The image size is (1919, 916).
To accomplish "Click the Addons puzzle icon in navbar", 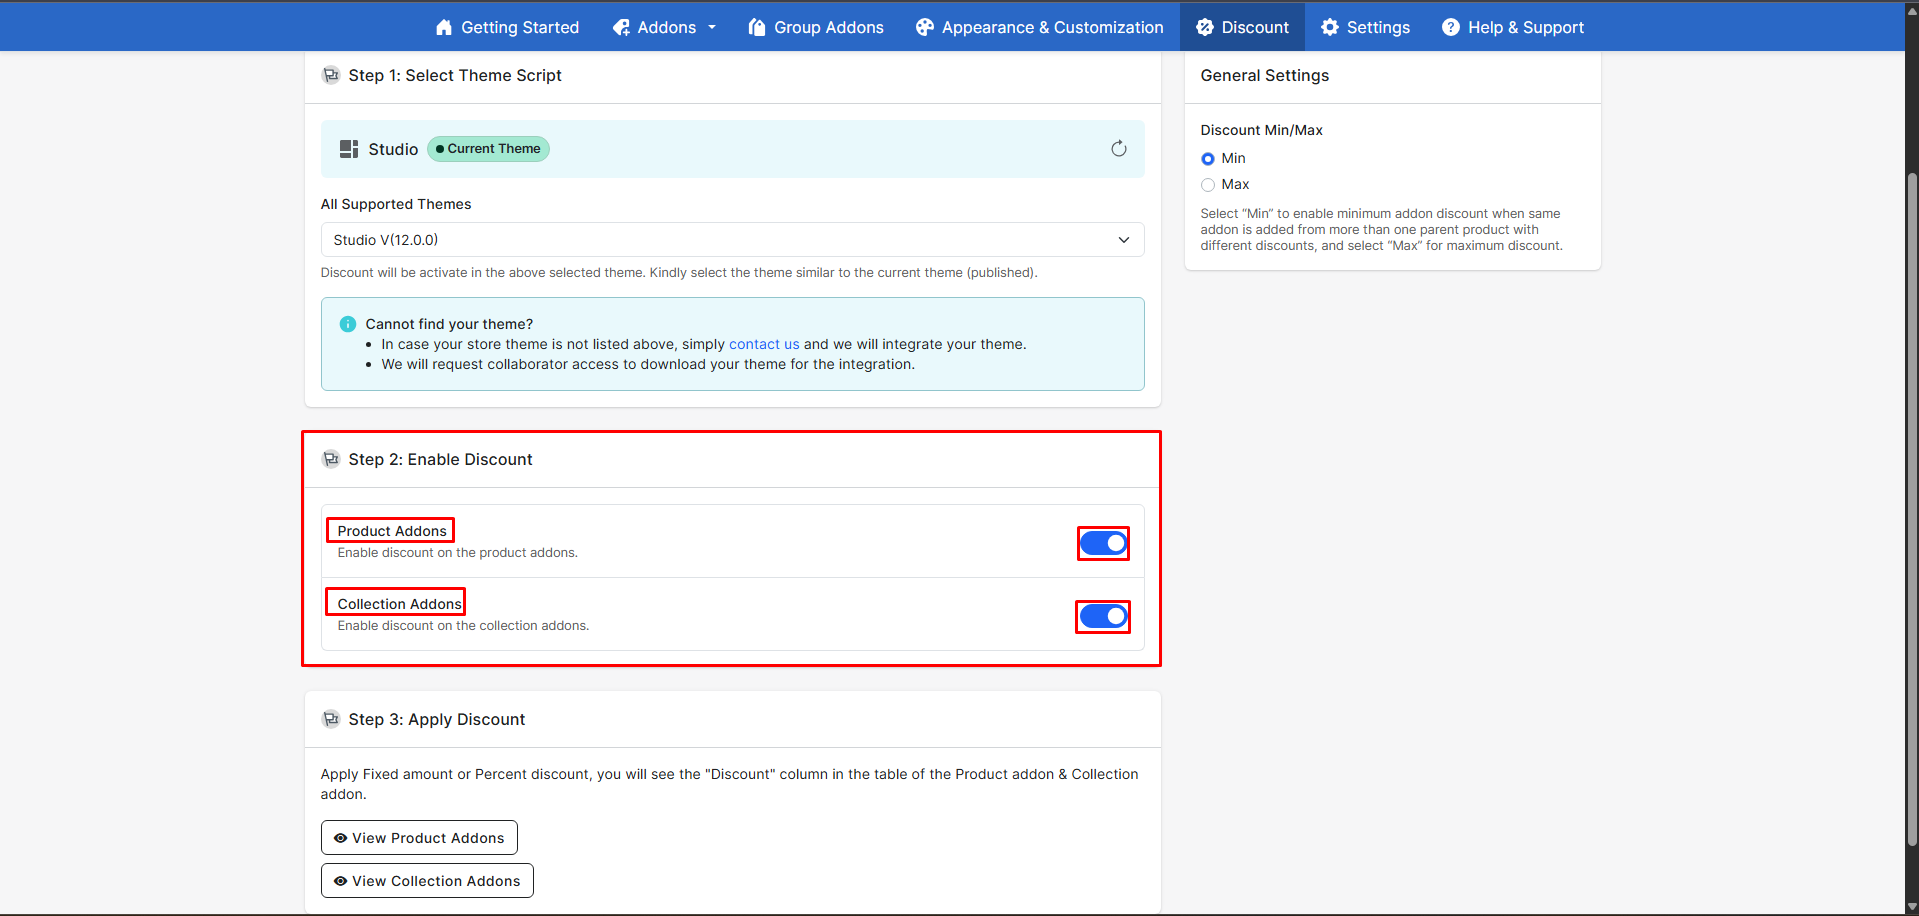I will (621, 28).
